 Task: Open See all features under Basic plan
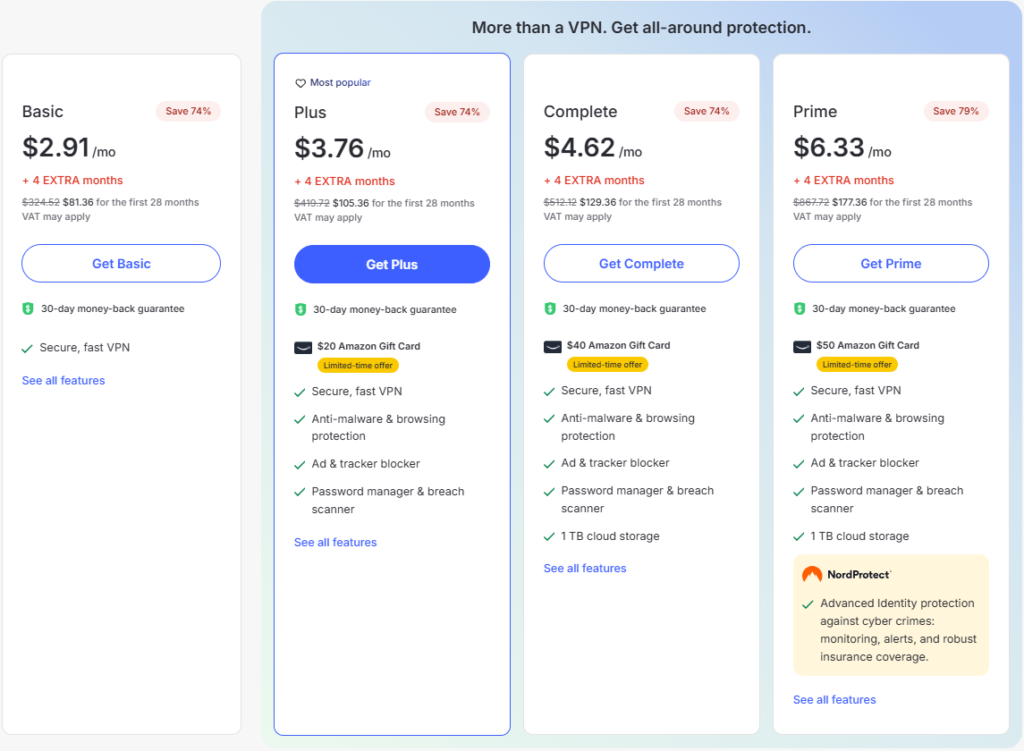coord(63,381)
